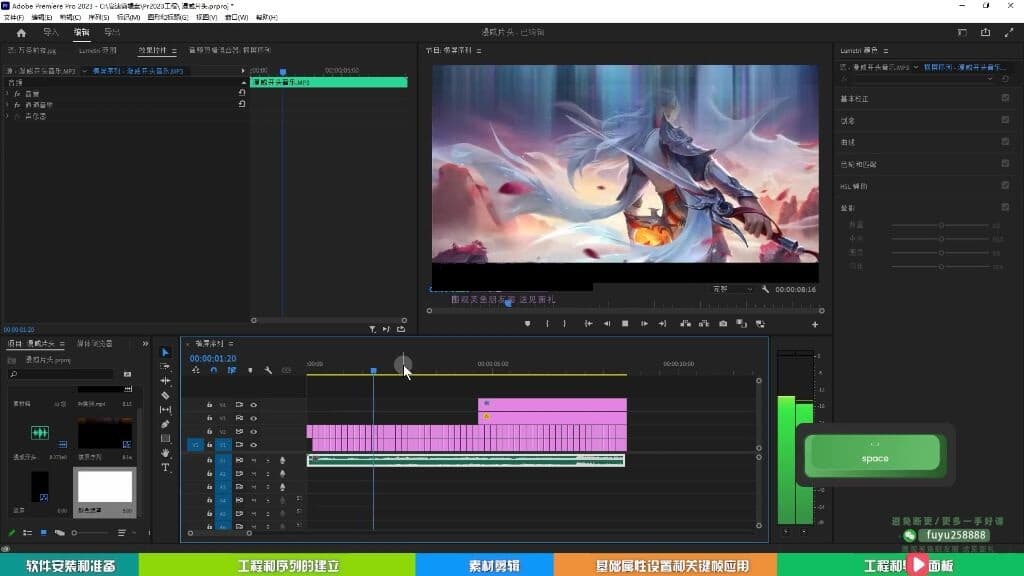Click the Home icon in the top bar
Image resolution: width=1024 pixels, height=576 pixels.
tap(21, 33)
